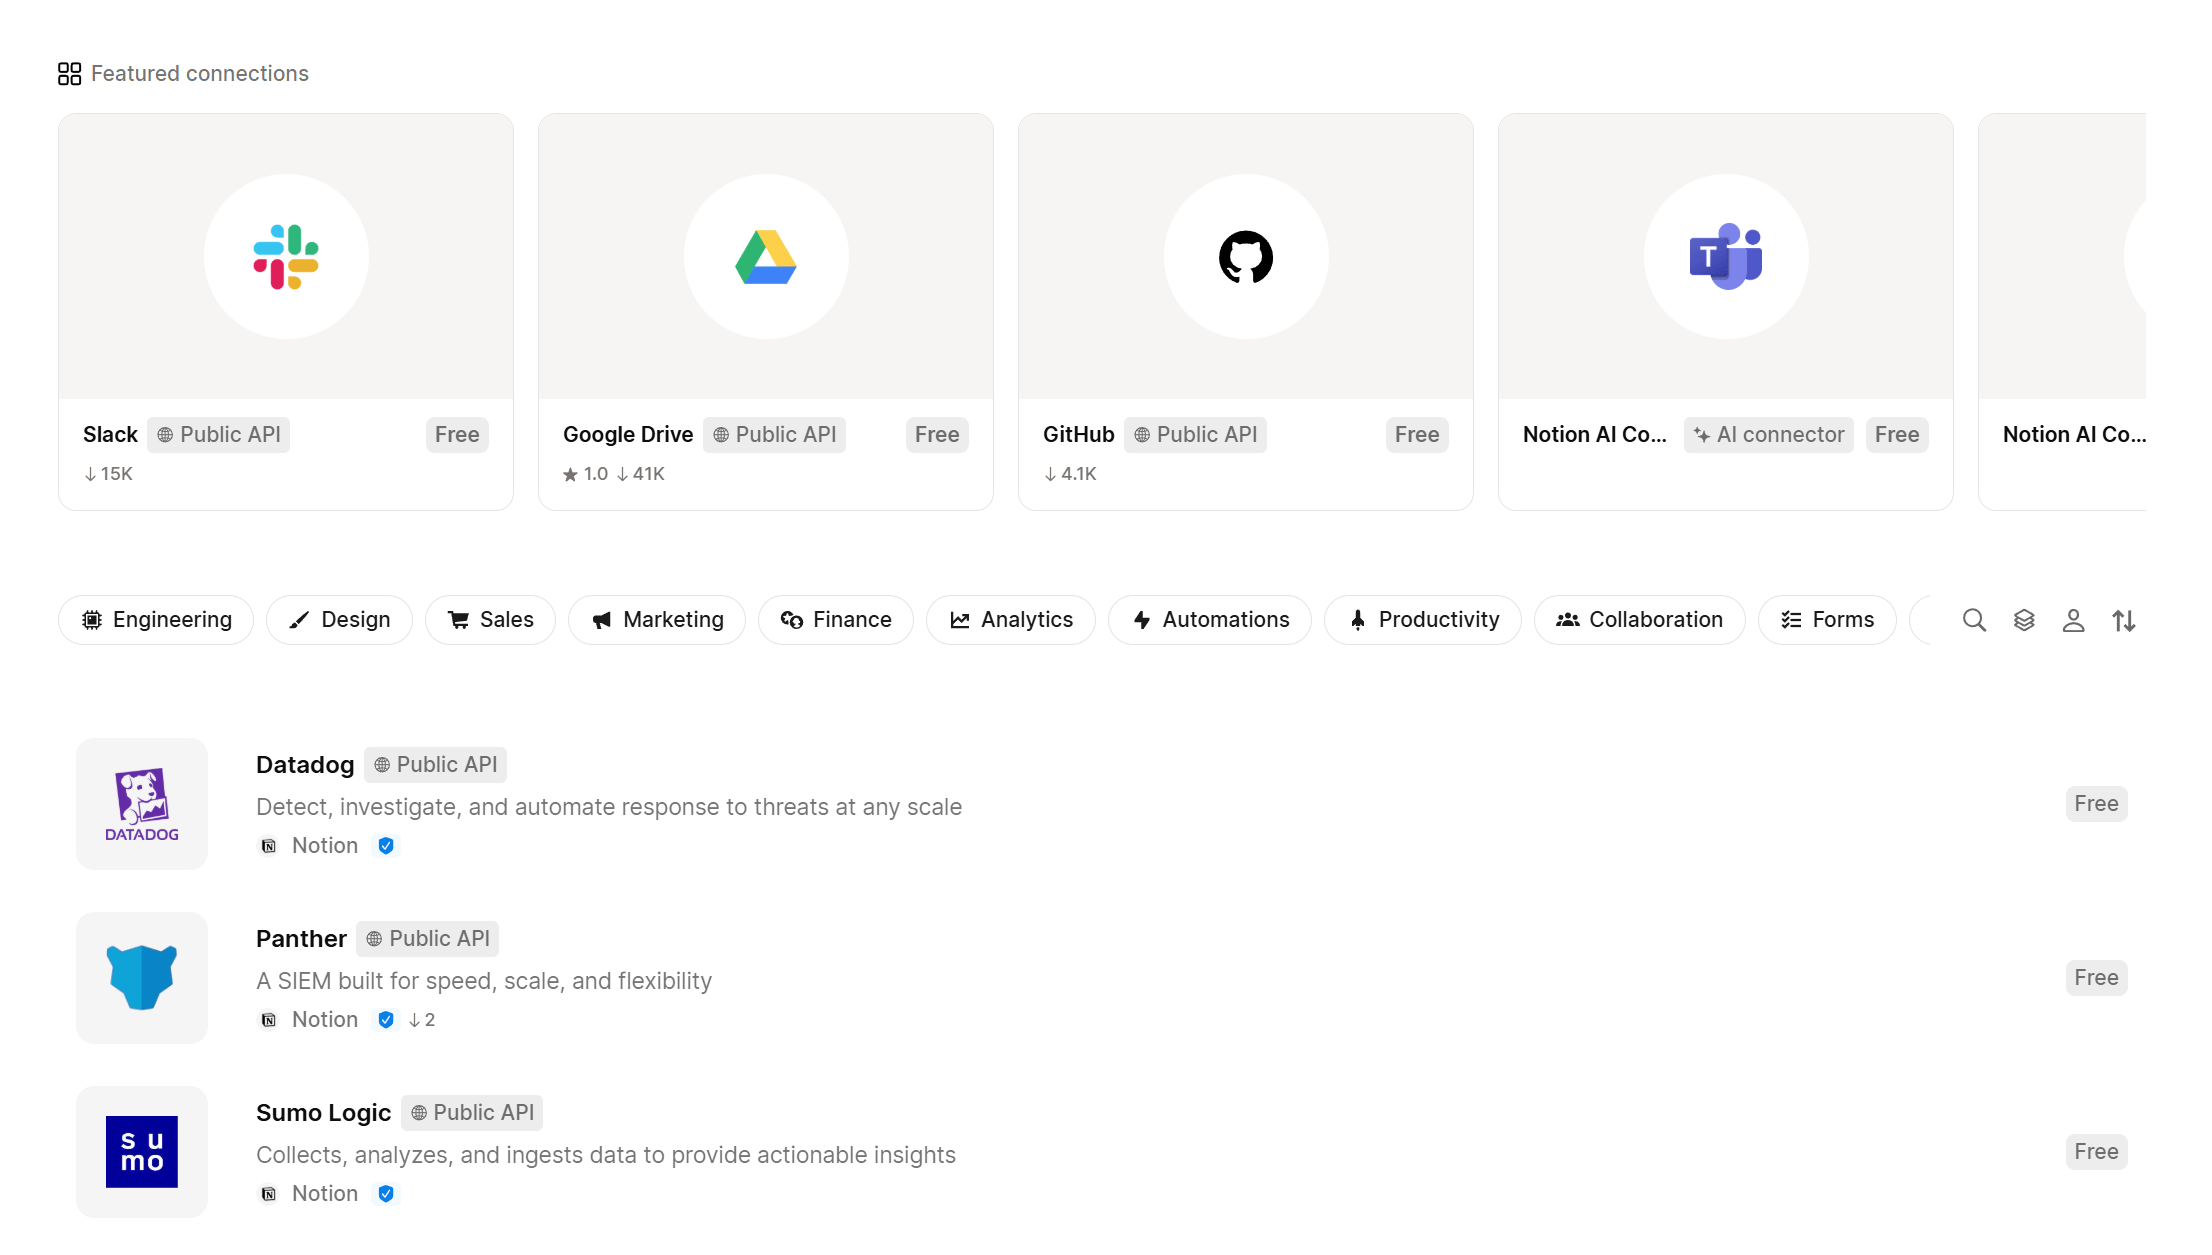Open the Google Drive logo thumbnail
The image size is (2212, 1255).
click(x=766, y=257)
